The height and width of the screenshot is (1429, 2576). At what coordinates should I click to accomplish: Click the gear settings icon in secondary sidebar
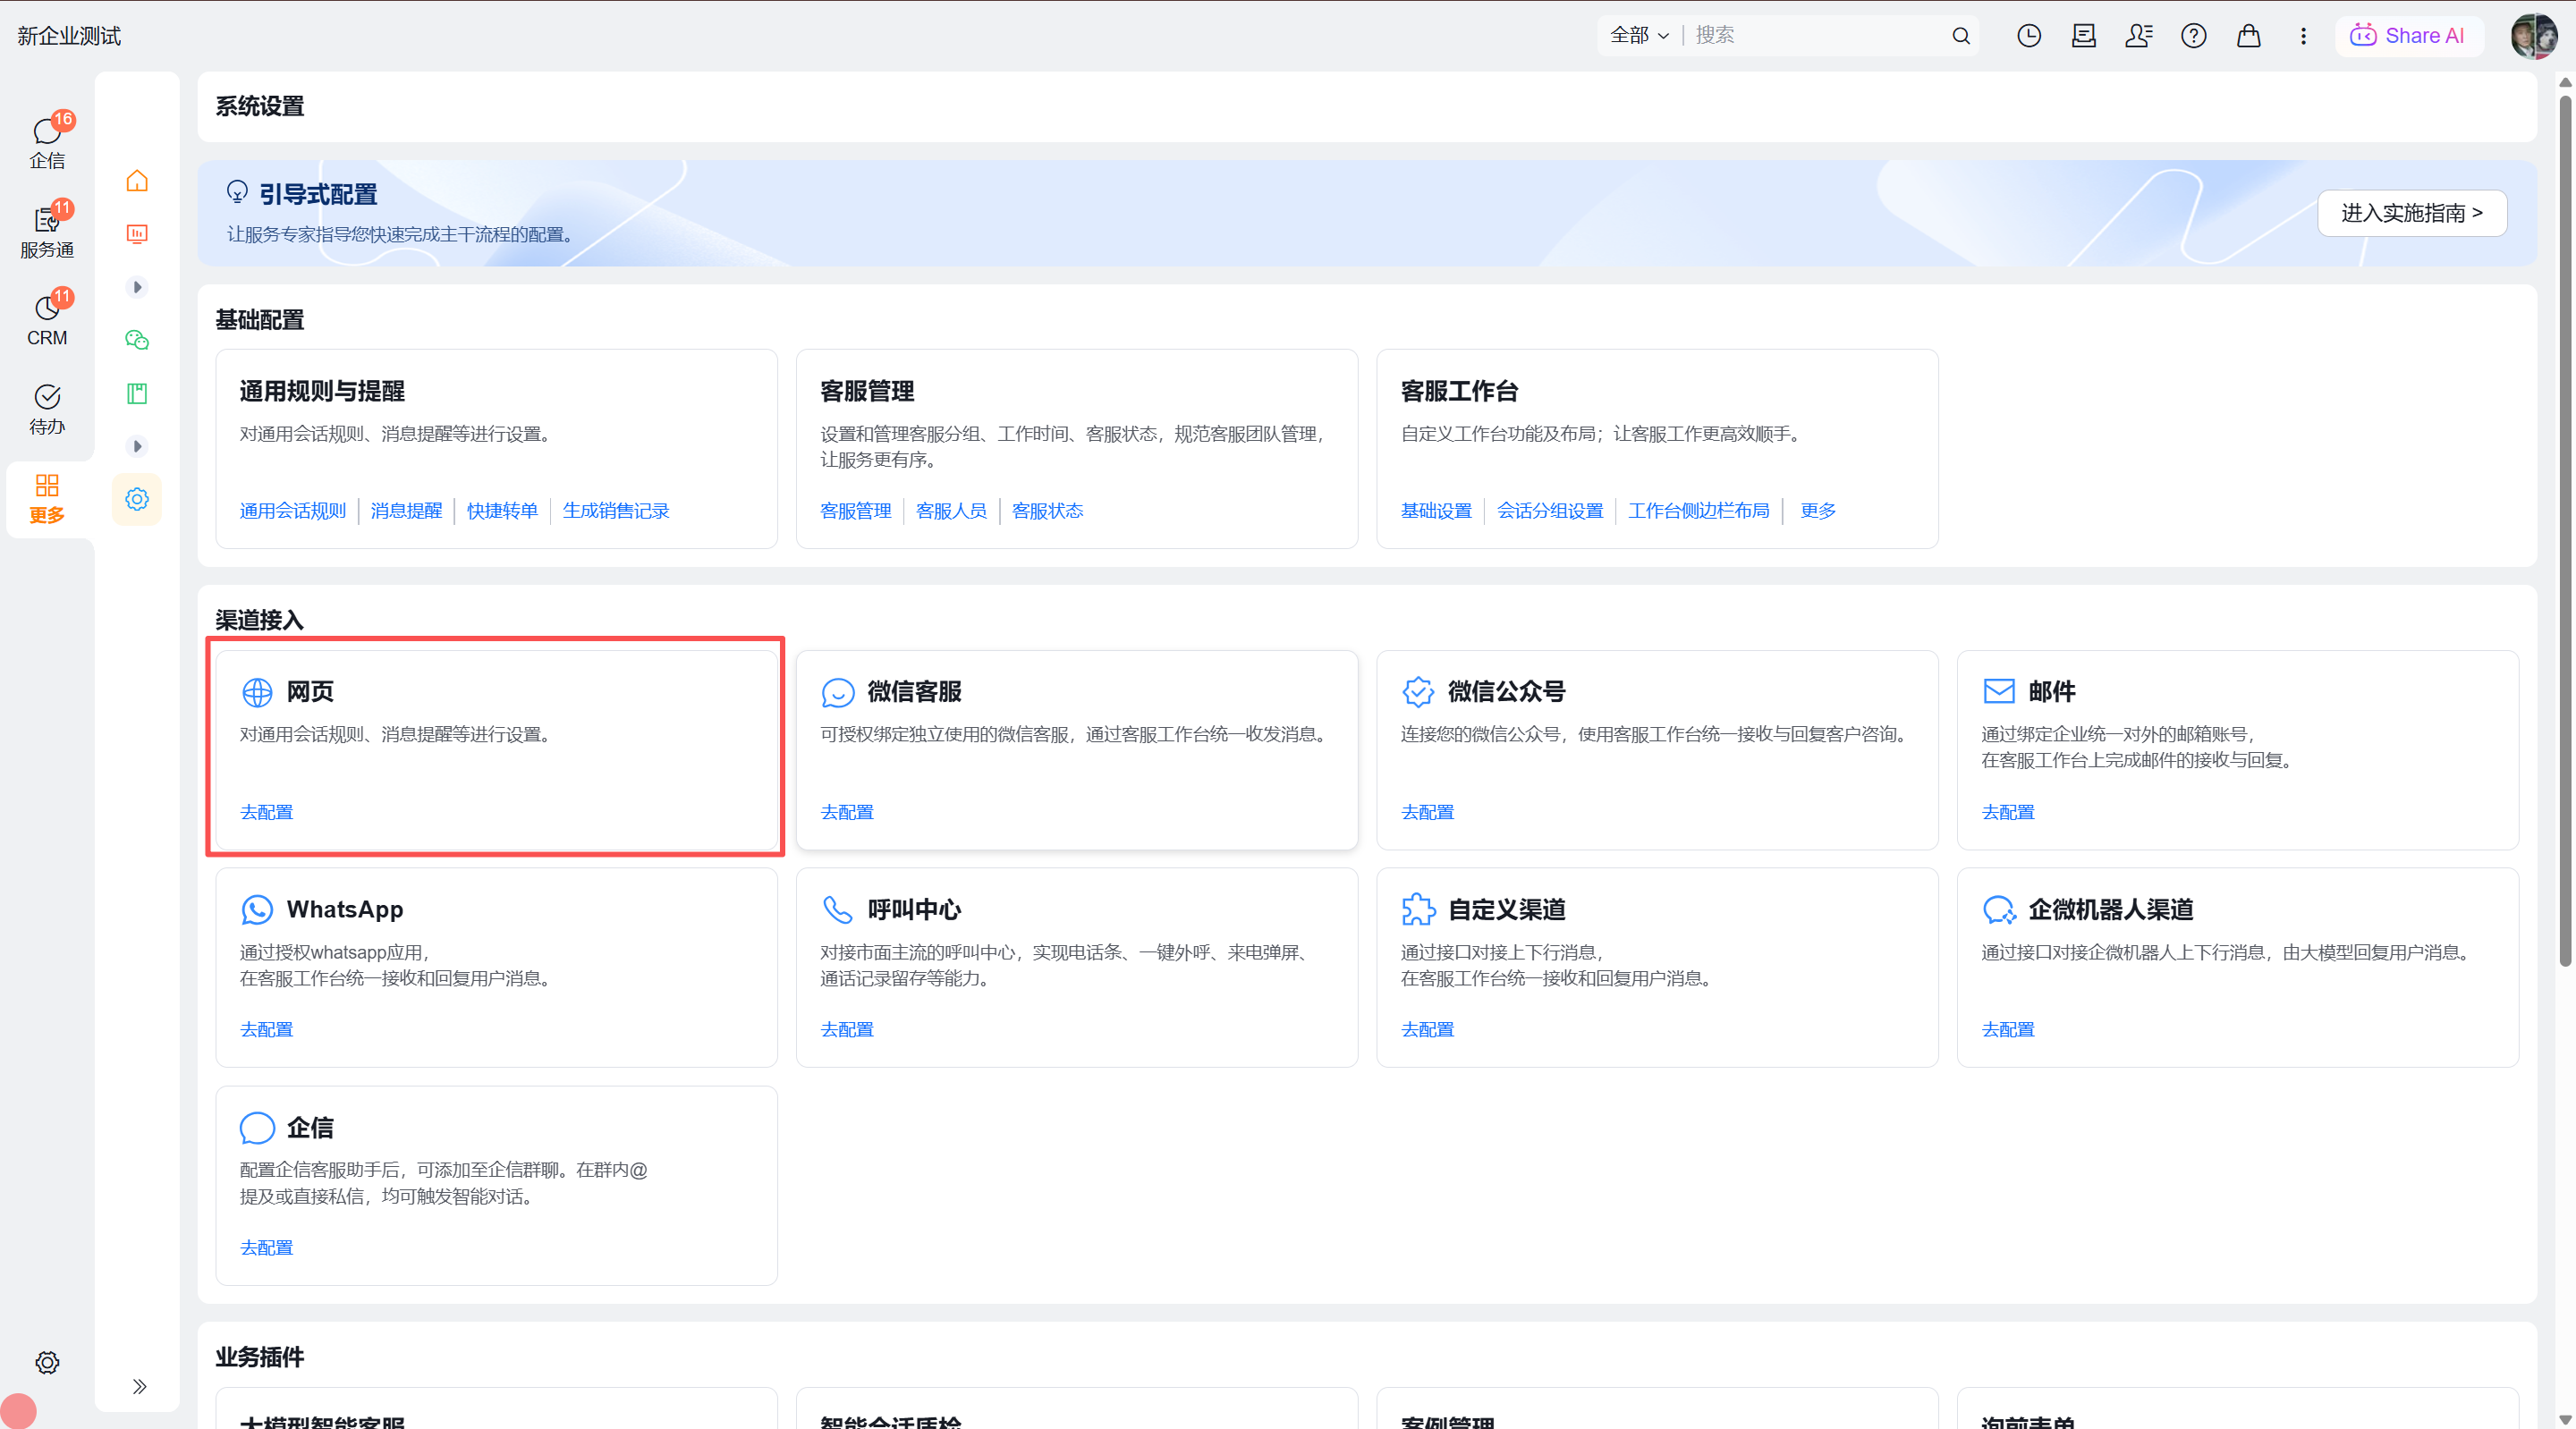137,499
